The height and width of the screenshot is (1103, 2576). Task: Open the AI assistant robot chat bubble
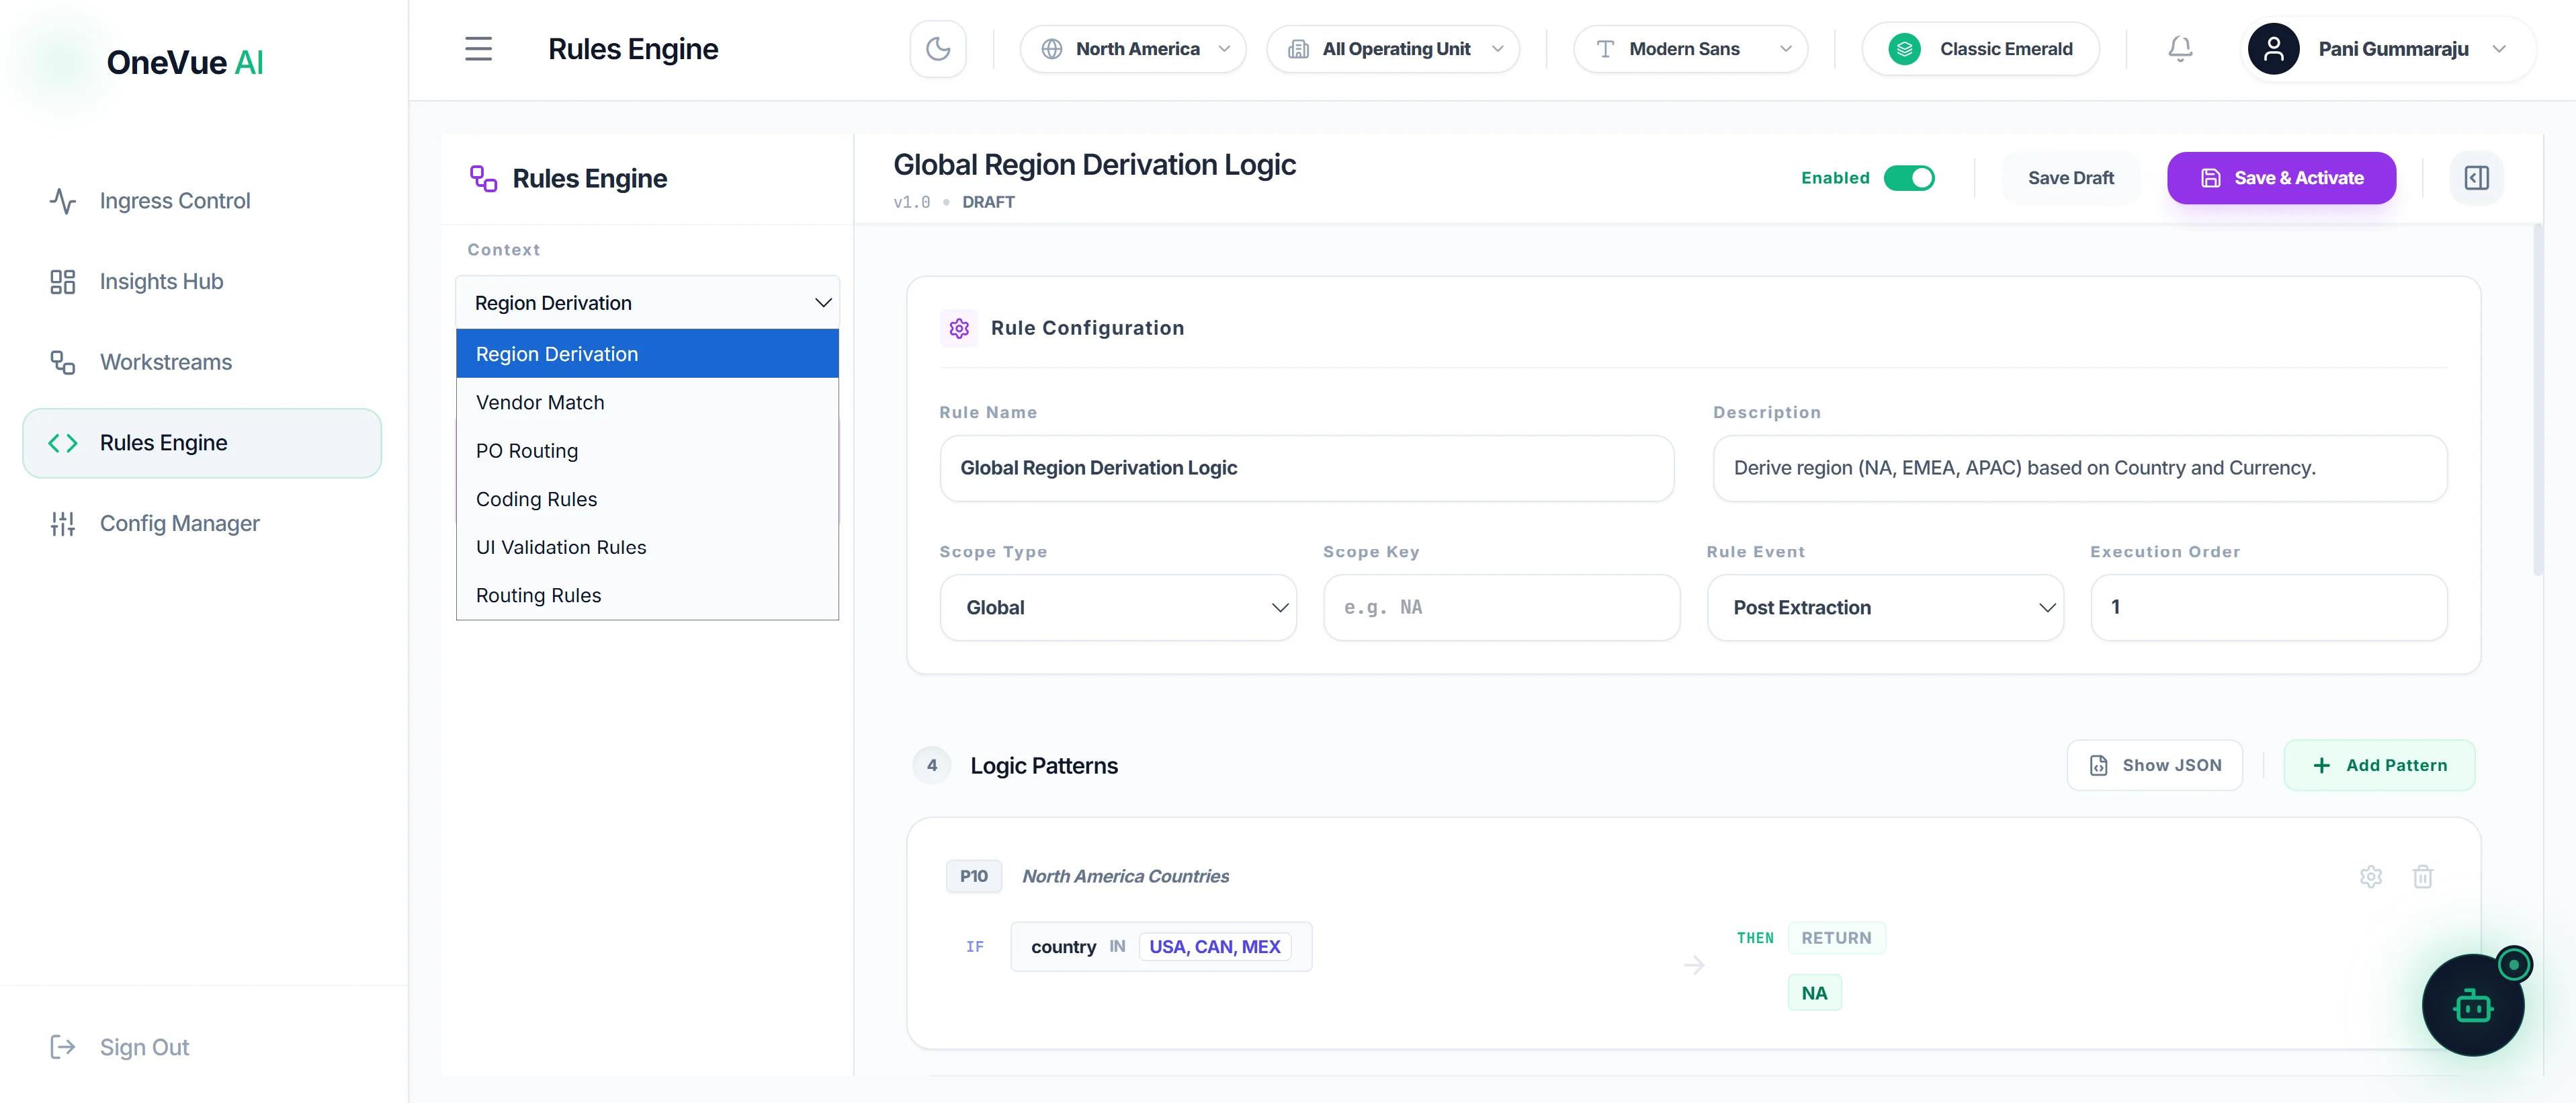click(2473, 1004)
